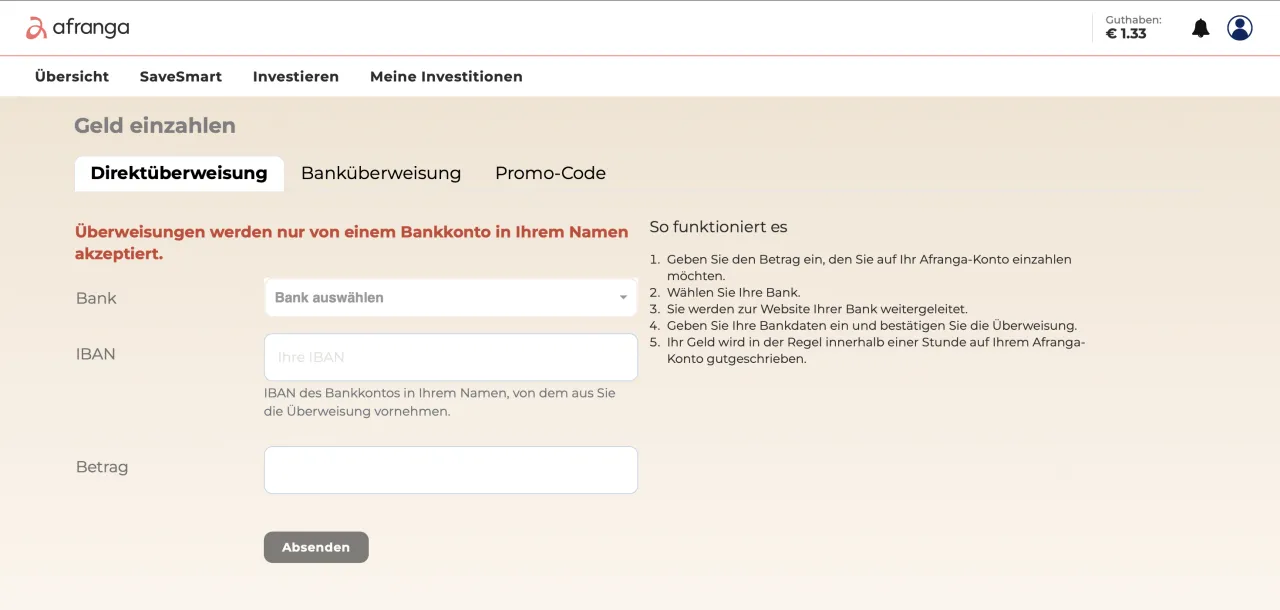Click step 'Ihr Geld wird in der Regel'
This screenshot has height=610, width=1280.
876,350
